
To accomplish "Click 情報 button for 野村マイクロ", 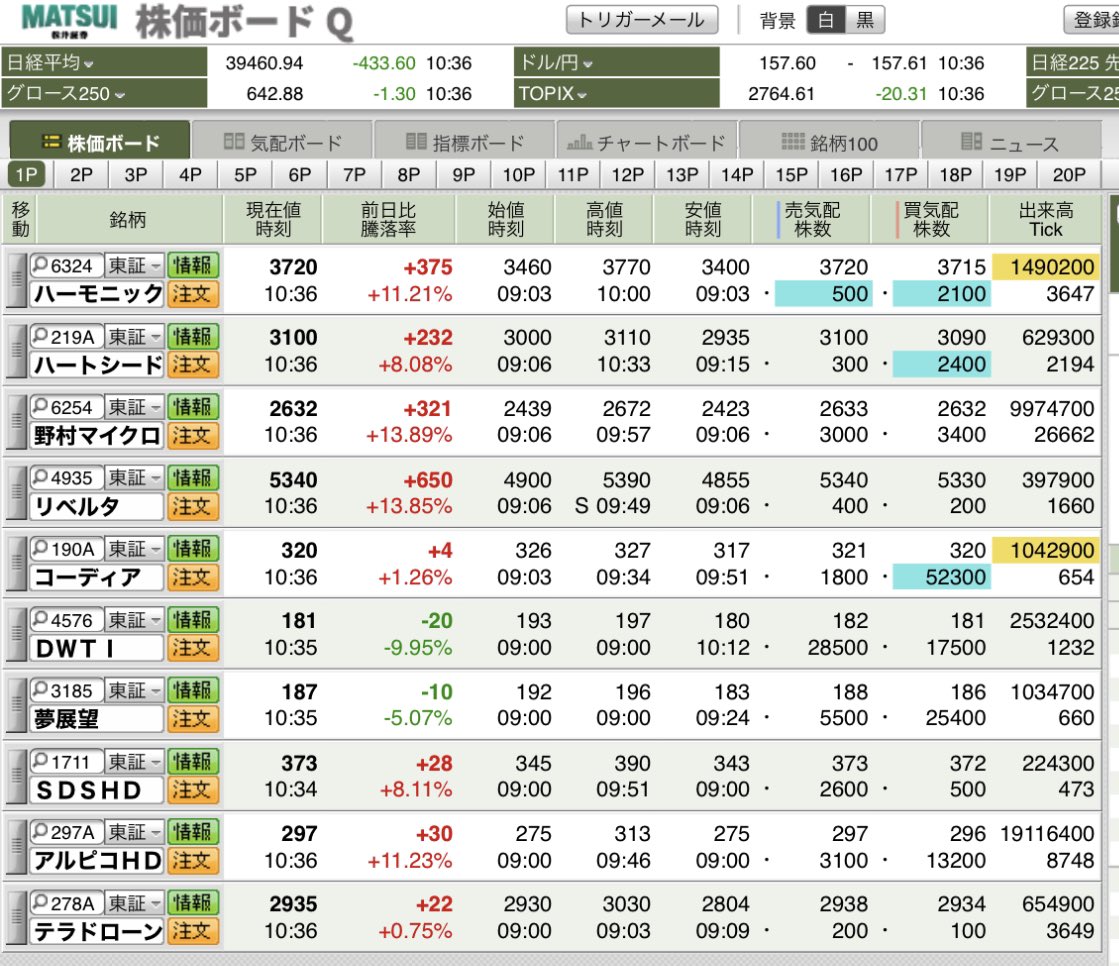I will point(193,407).
